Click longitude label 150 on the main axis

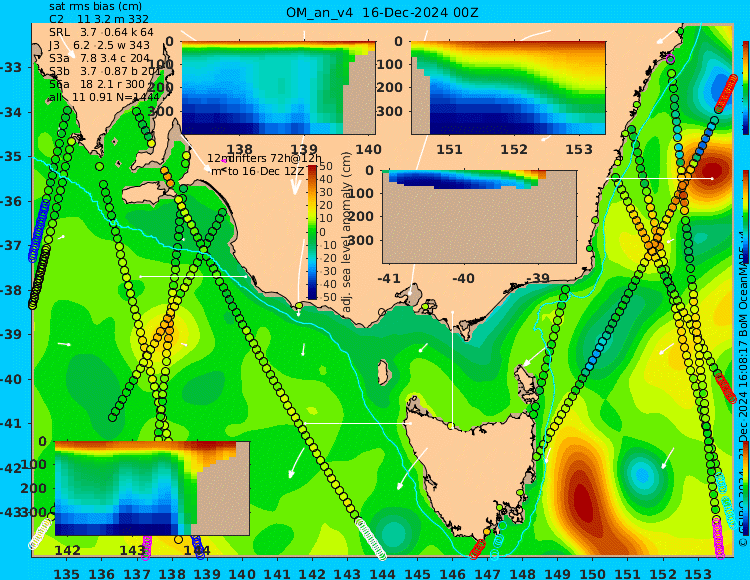pos(593,573)
